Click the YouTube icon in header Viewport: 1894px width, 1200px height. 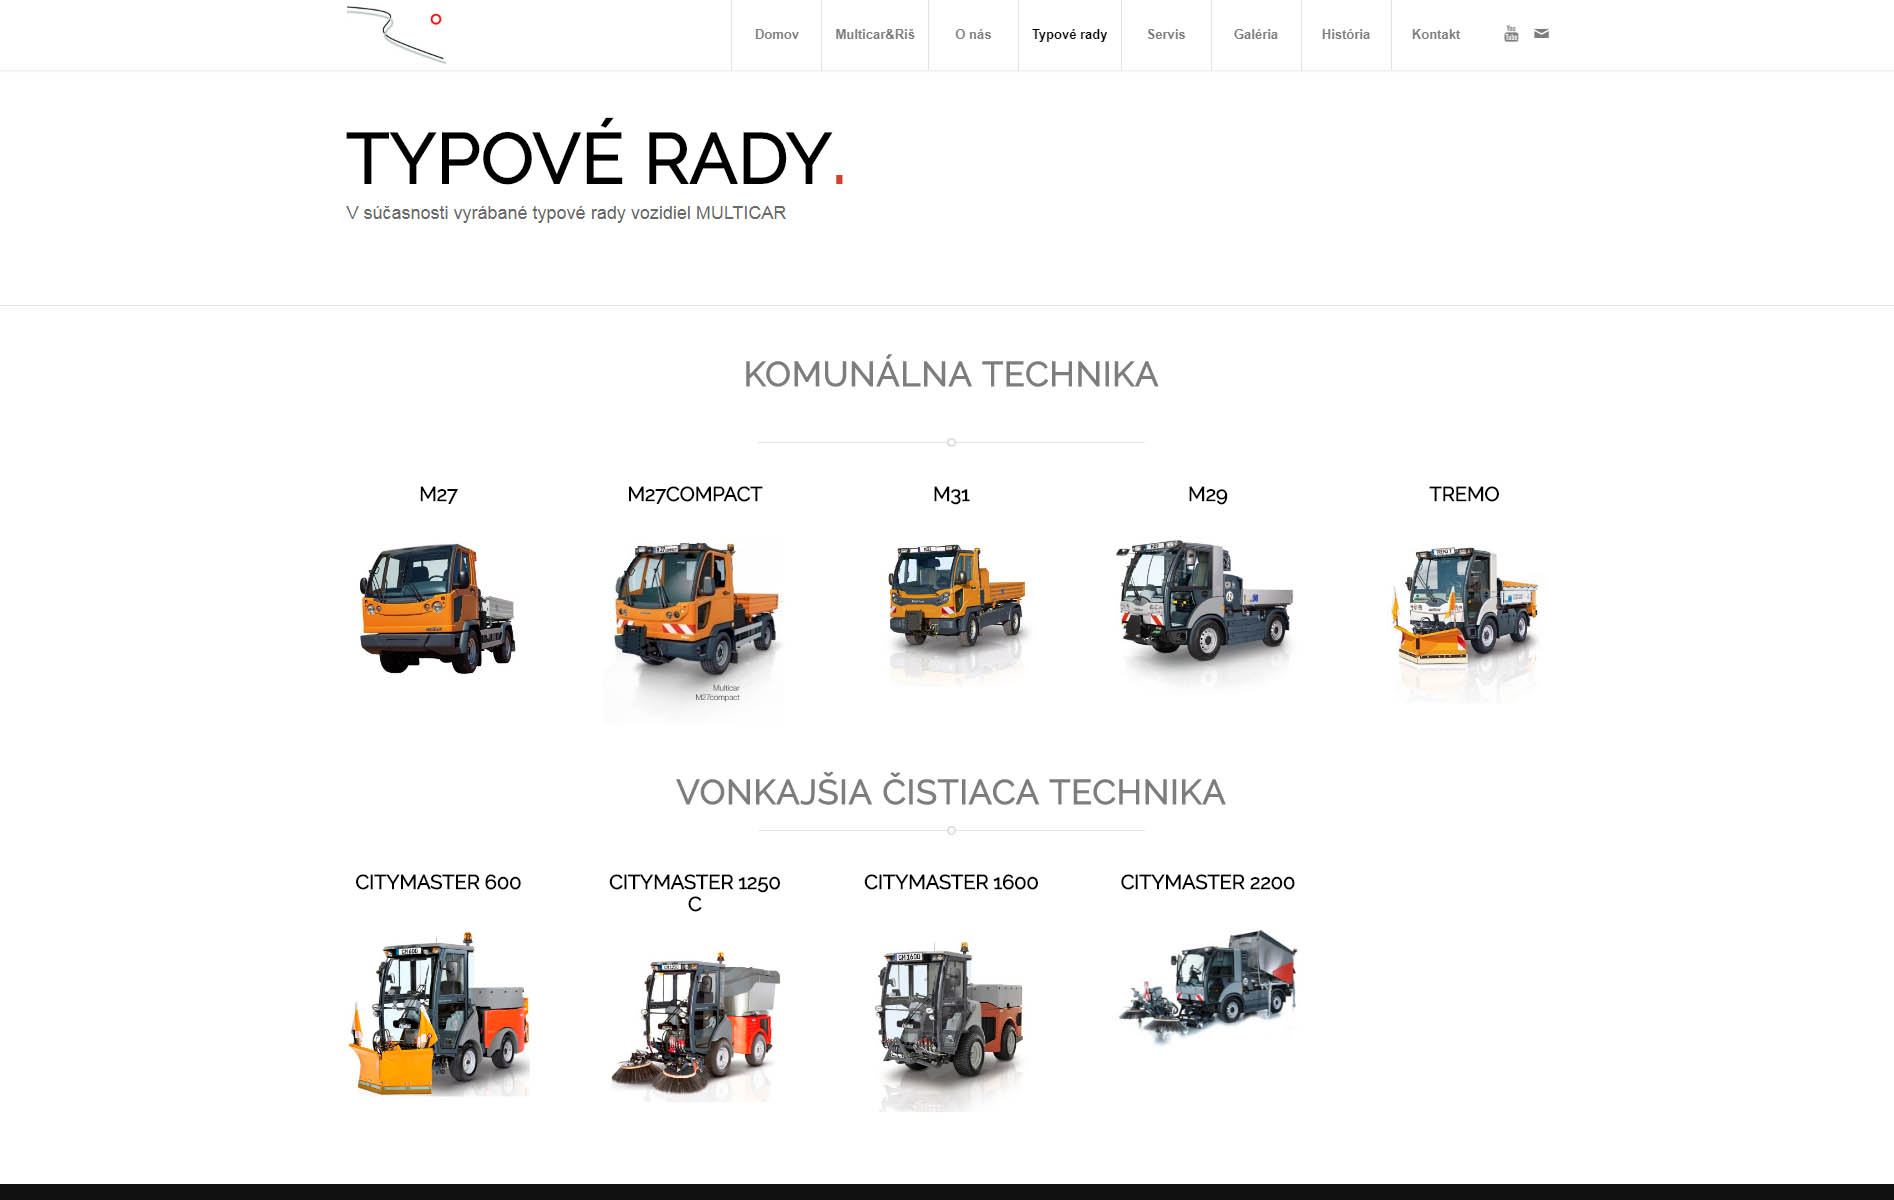1510,34
